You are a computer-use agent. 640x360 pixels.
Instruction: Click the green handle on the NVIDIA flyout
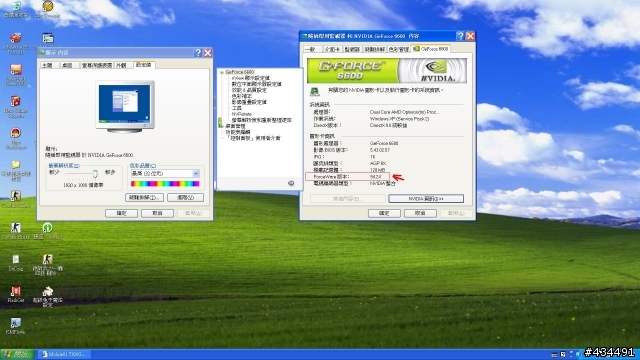pyautogui.click(x=220, y=122)
